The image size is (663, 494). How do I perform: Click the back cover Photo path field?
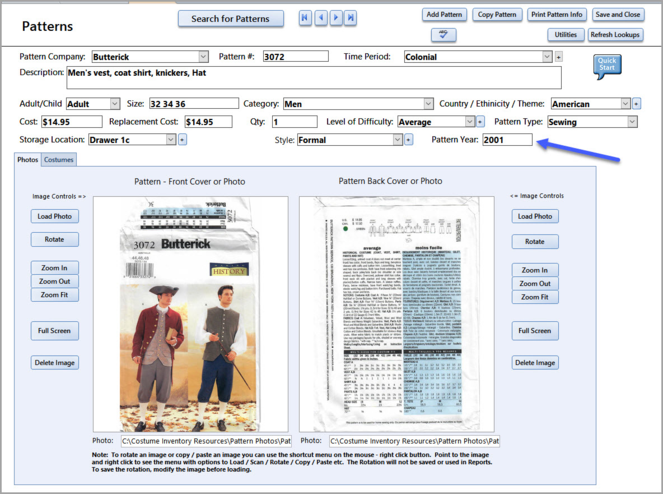pos(414,441)
